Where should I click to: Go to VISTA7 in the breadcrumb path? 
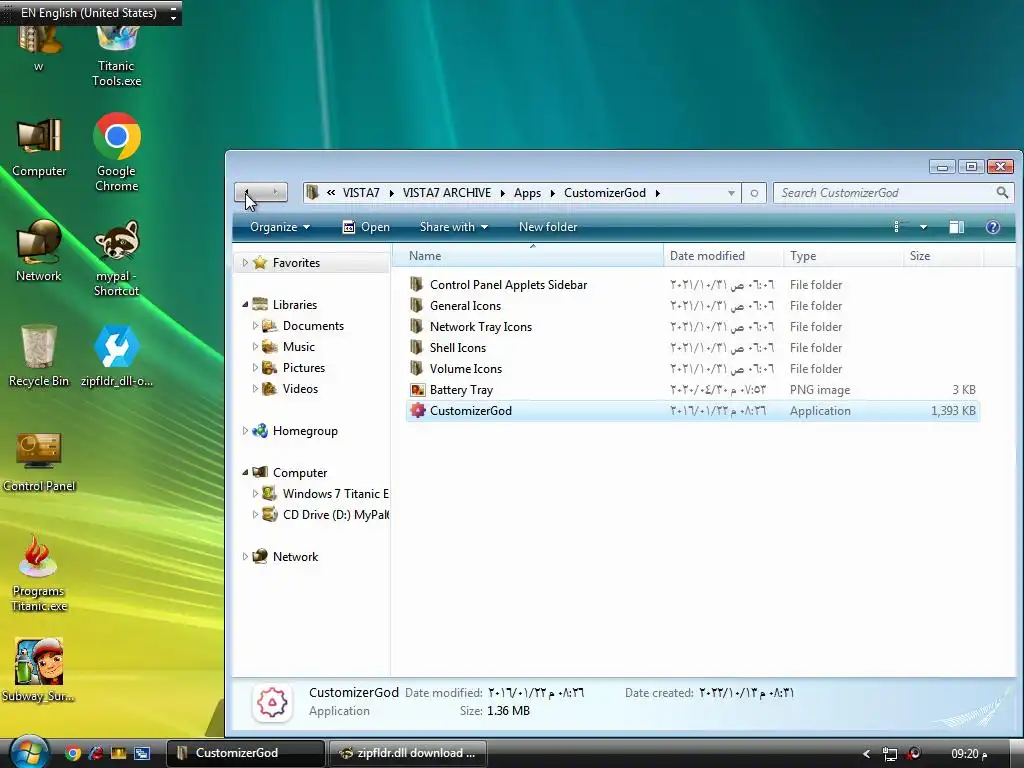361,193
